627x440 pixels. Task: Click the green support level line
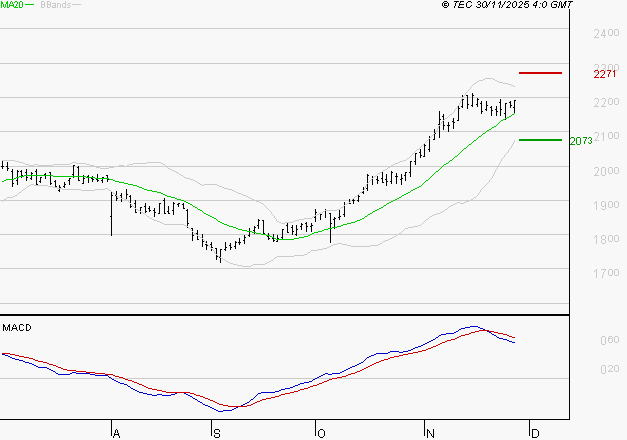(540, 140)
